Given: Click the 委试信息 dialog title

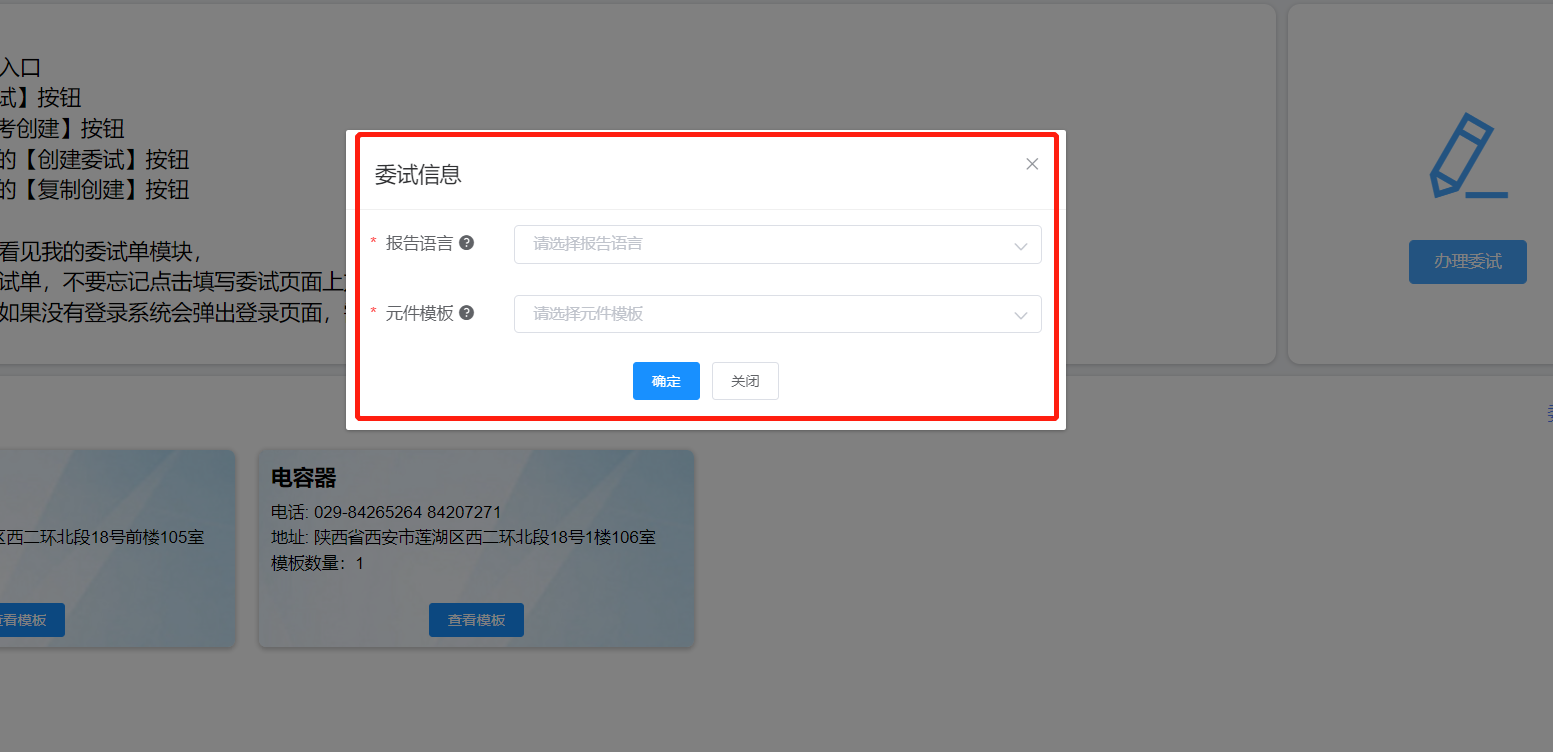Looking at the screenshot, I should [x=418, y=175].
